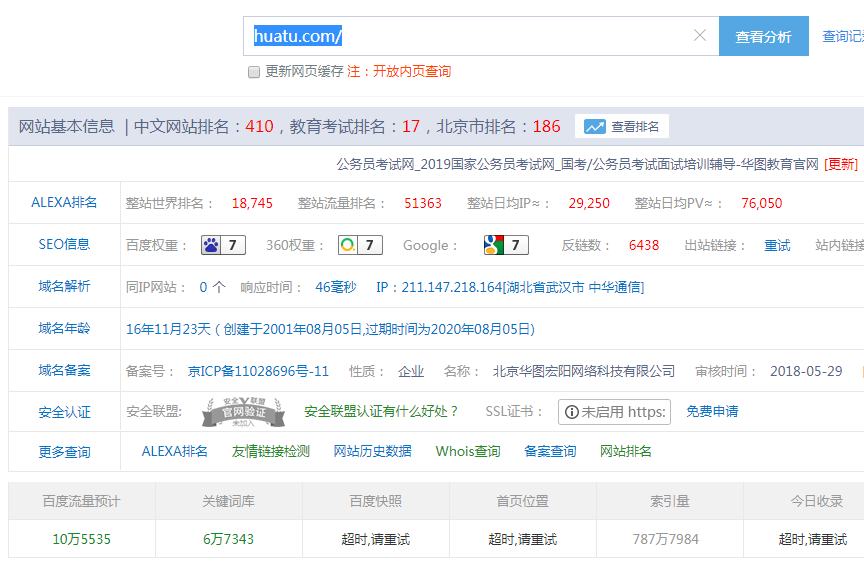Click the [更新] title link
This screenshot has width=864, height=564.
[841, 164]
